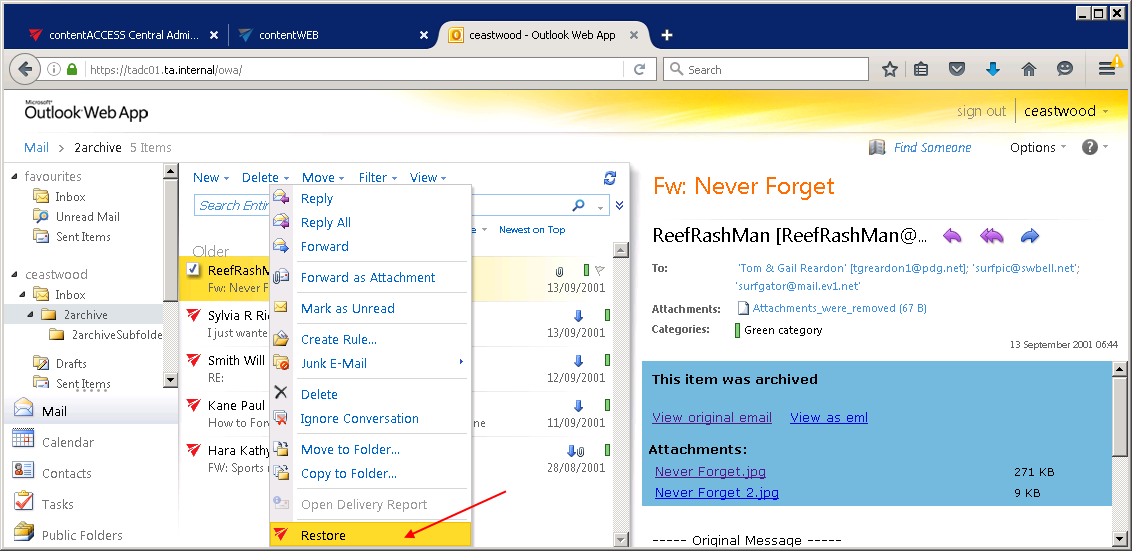Open the ceastwood user dropdown

click(x=1066, y=111)
